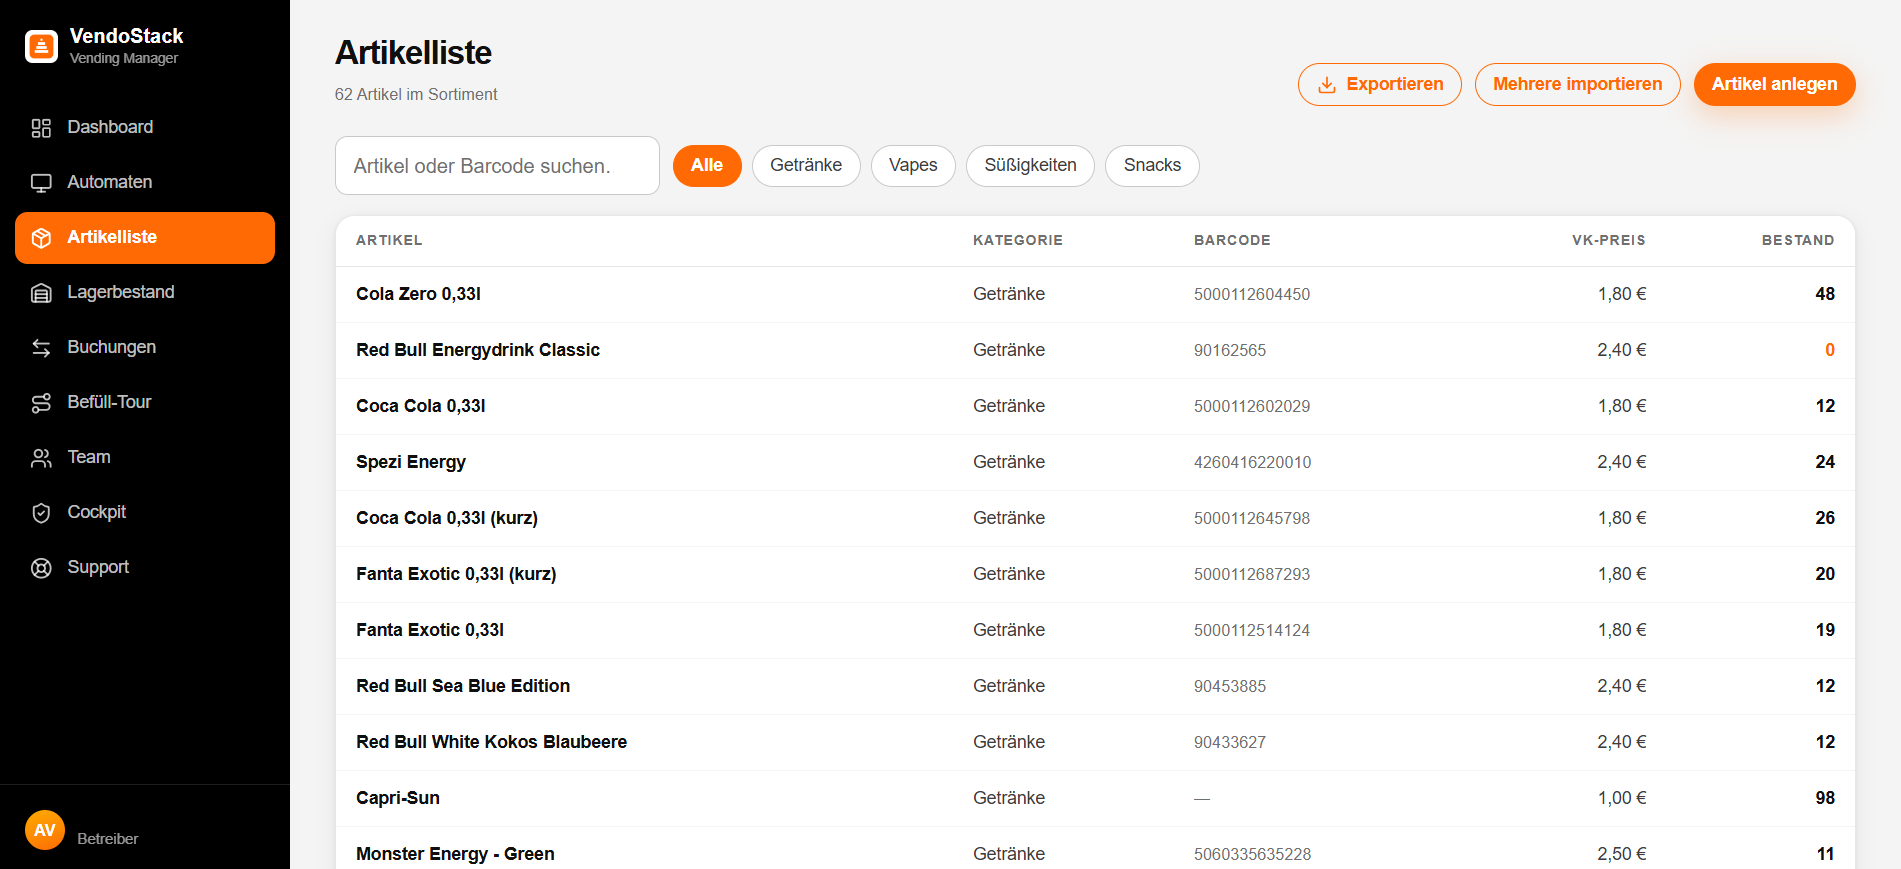Click the Lagerbestand warehouse icon
This screenshot has height=869, width=1901.
click(x=41, y=293)
